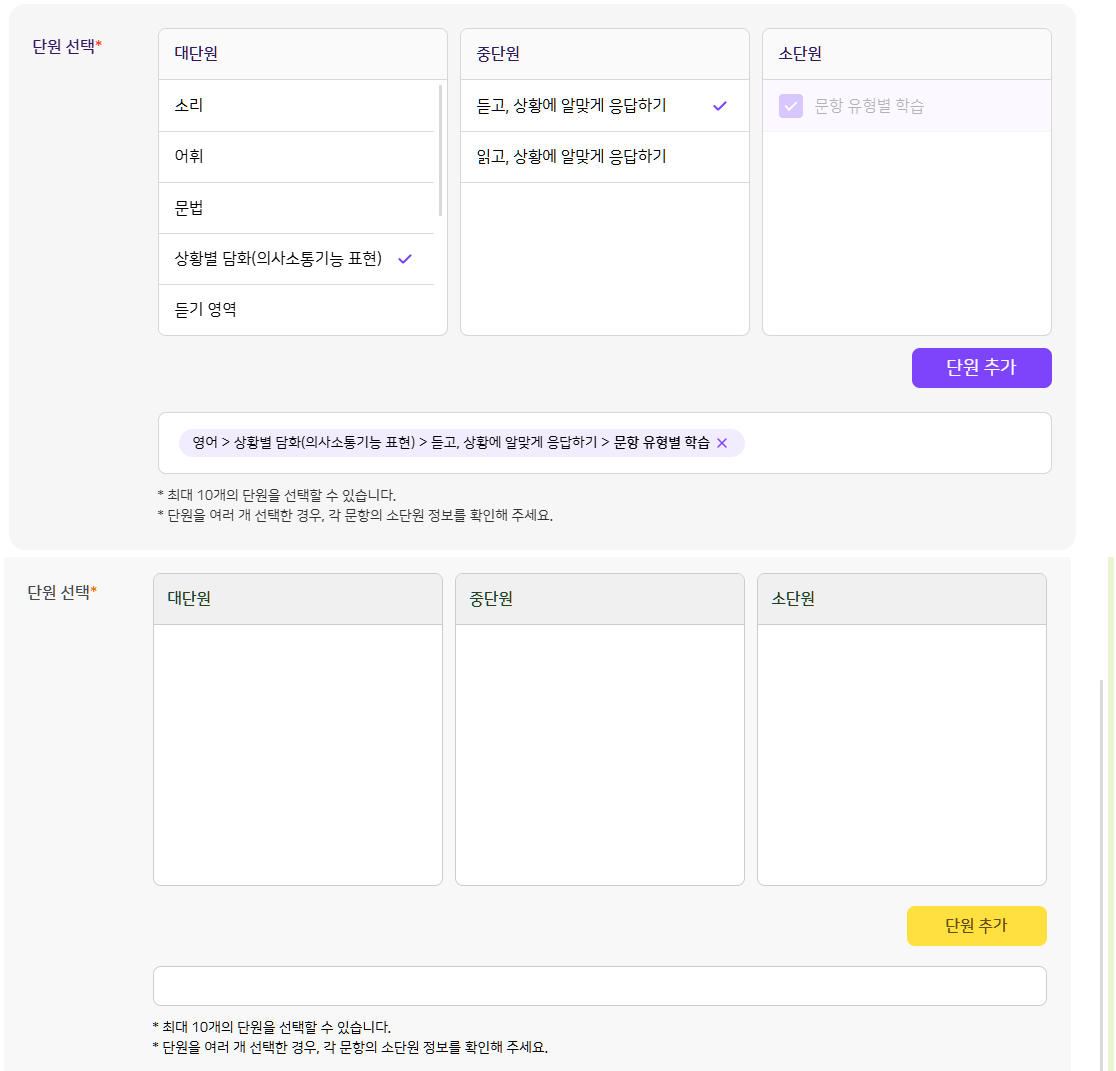Click the upper 중단원 column header
This screenshot has width=1116, height=1071.
click(x=604, y=54)
